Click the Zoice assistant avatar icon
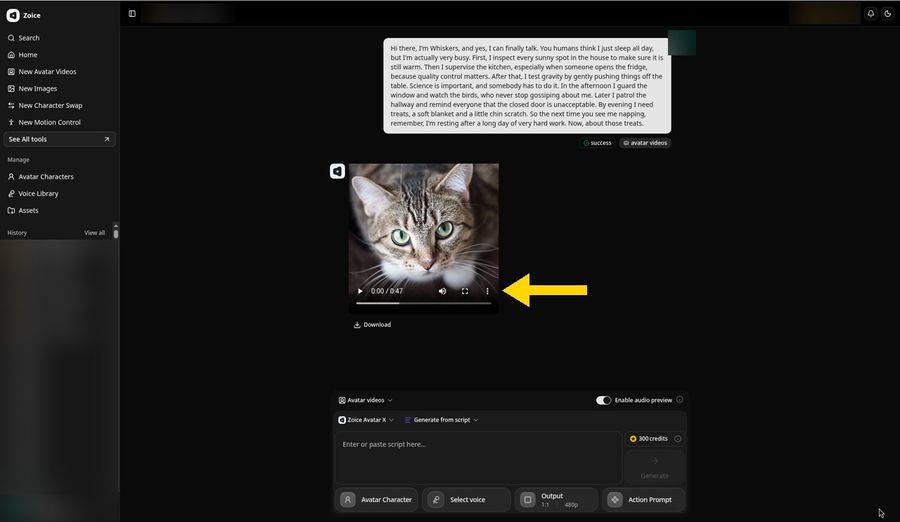 338,171
